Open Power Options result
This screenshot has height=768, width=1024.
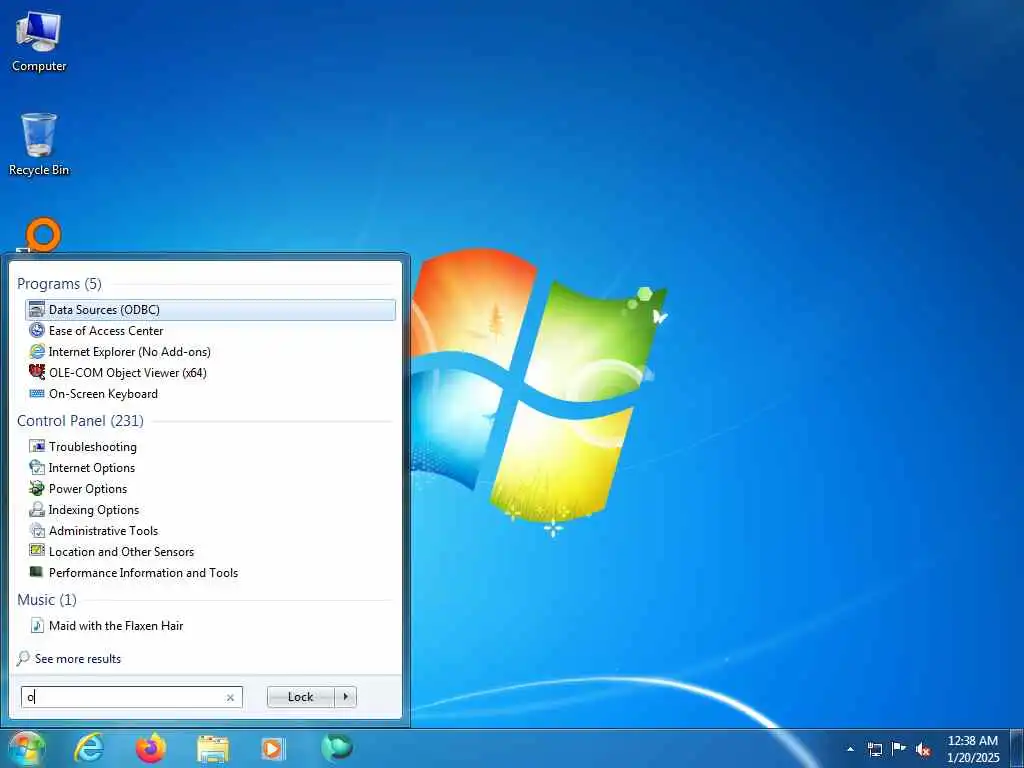(x=210, y=488)
